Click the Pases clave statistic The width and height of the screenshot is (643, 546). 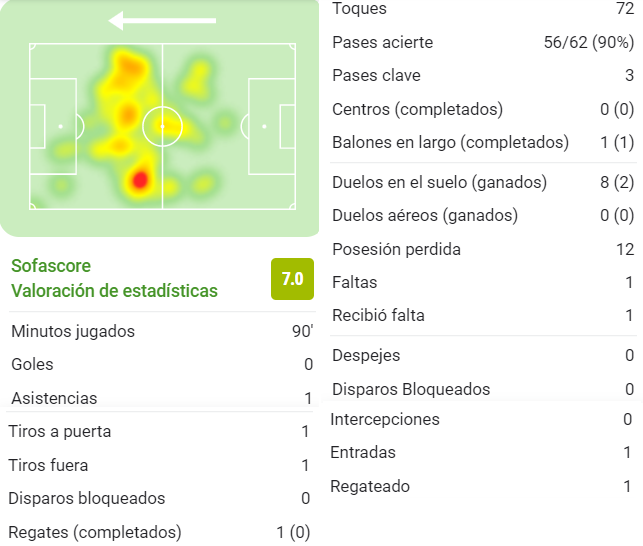pos(483,75)
